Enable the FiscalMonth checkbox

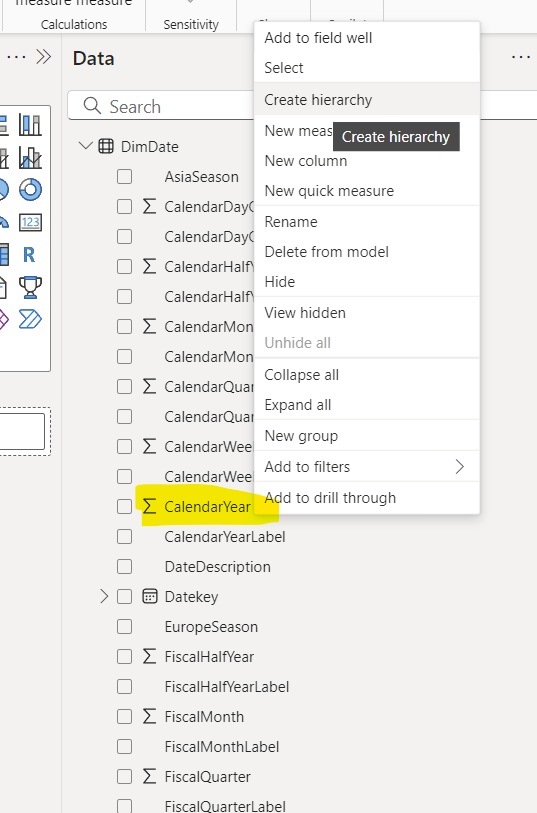tap(124, 717)
